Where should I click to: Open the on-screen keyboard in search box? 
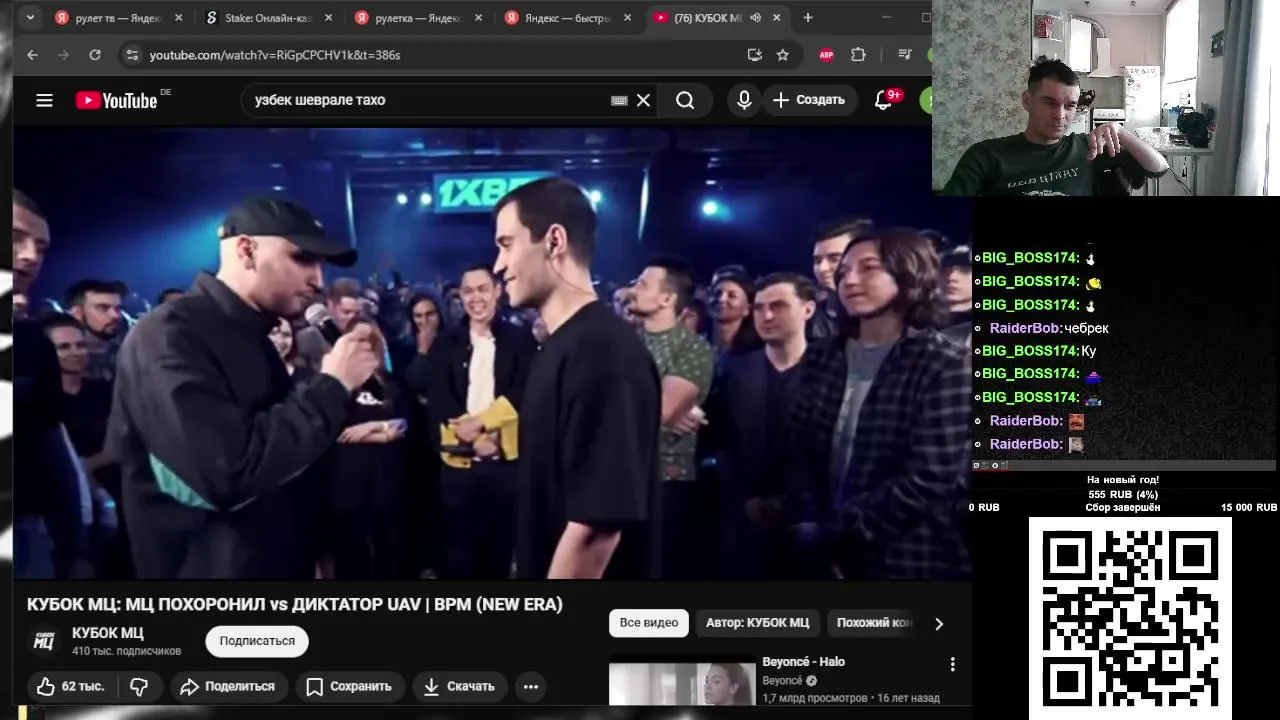coord(619,100)
